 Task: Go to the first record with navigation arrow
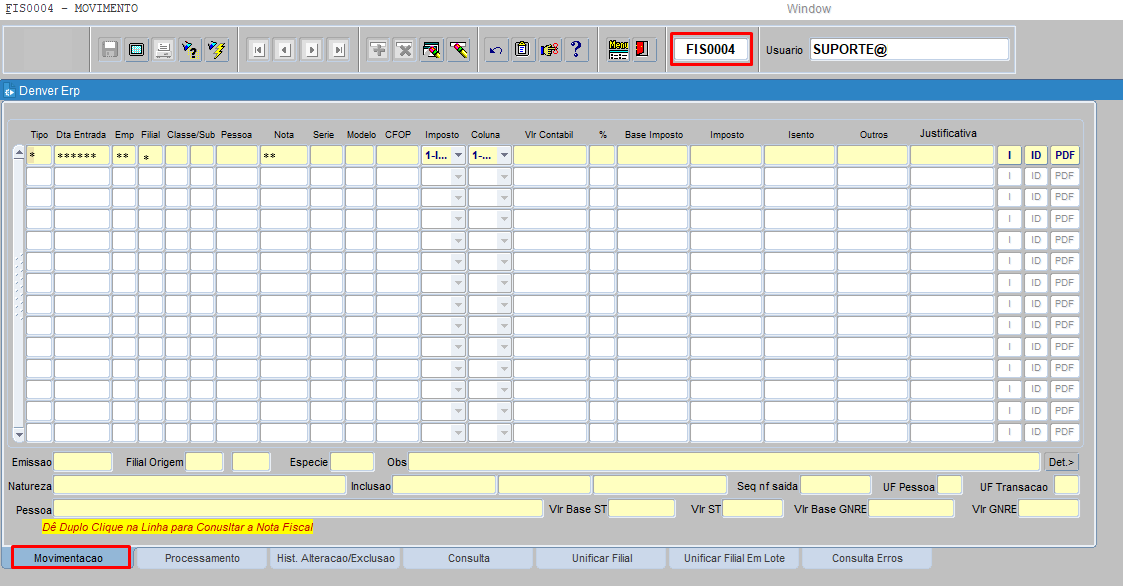(x=258, y=50)
